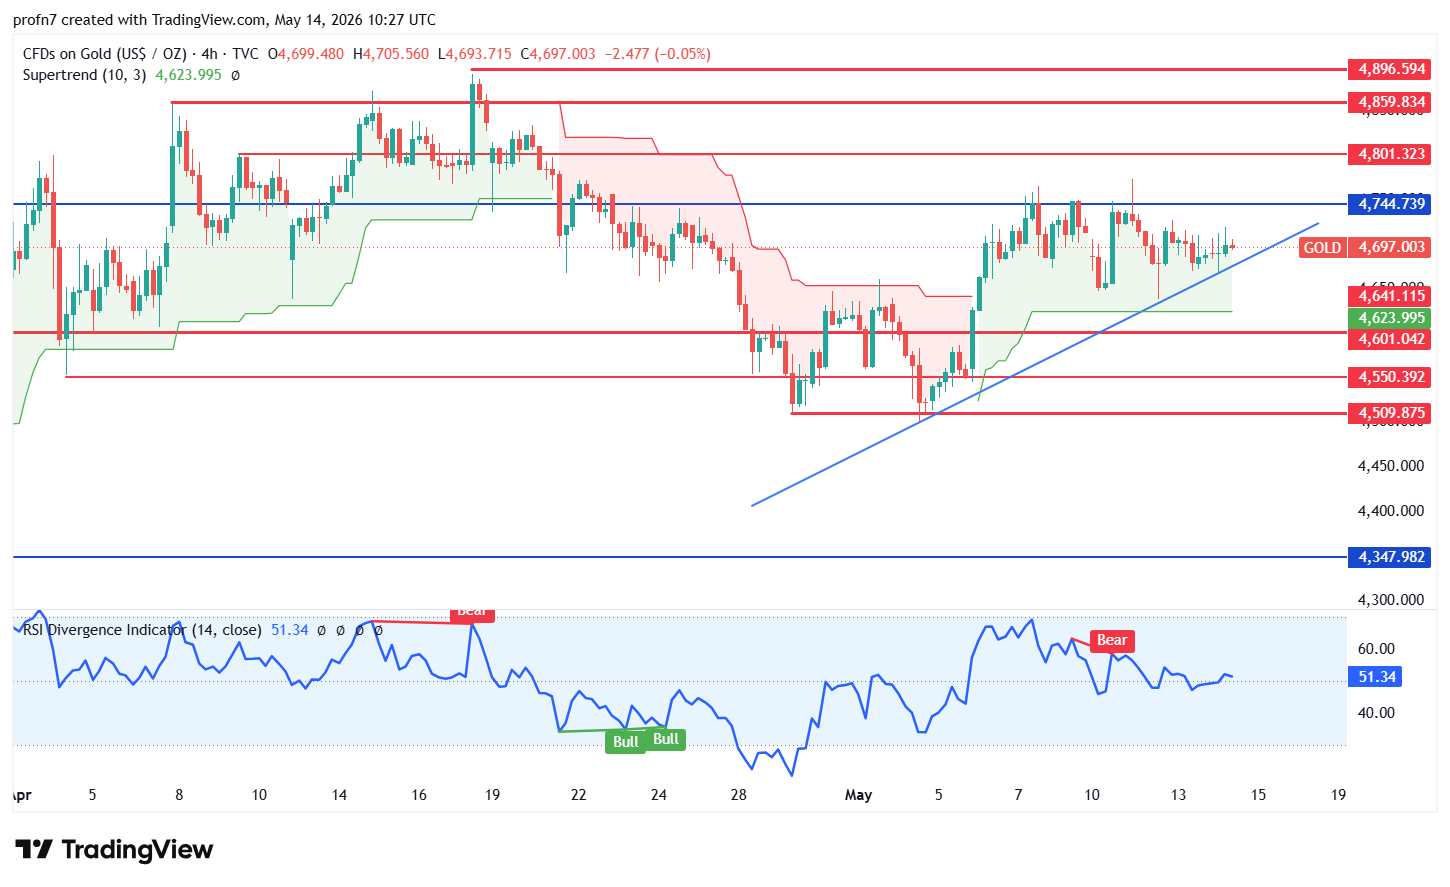The width and height of the screenshot is (1450, 887).
Task: Click the 4,744.739 blue level label
Action: [1391, 204]
